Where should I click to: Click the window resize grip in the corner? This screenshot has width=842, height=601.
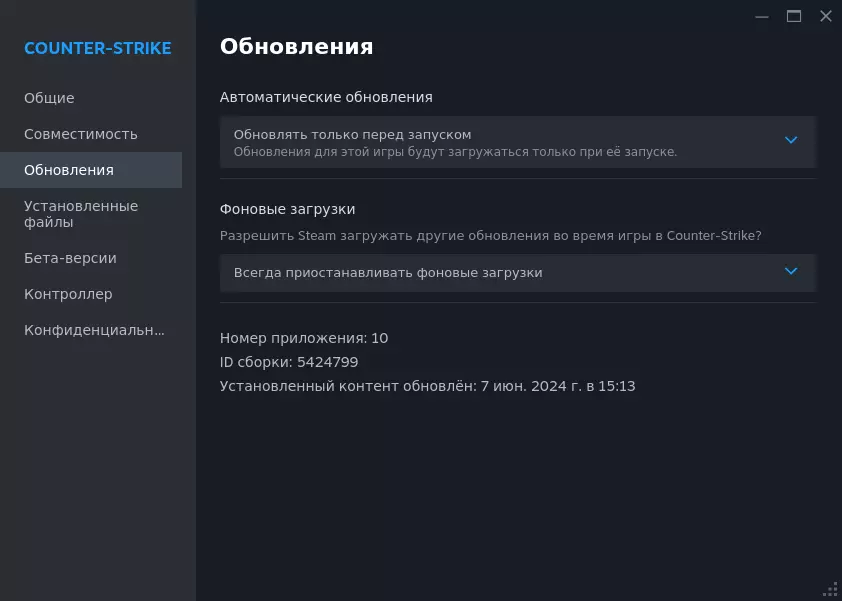click(830, 589)
